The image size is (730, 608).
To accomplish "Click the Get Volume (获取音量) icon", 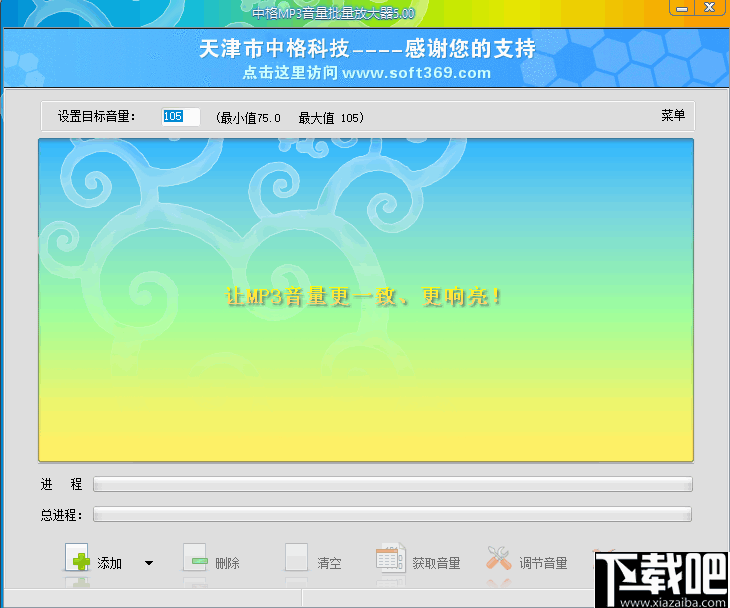I will coord(390,557).
